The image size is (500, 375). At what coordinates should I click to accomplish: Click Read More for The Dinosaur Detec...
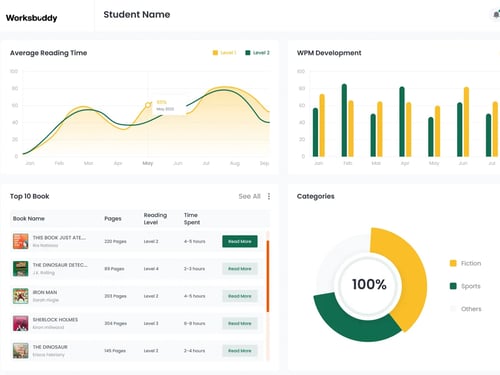pos(240,269)
